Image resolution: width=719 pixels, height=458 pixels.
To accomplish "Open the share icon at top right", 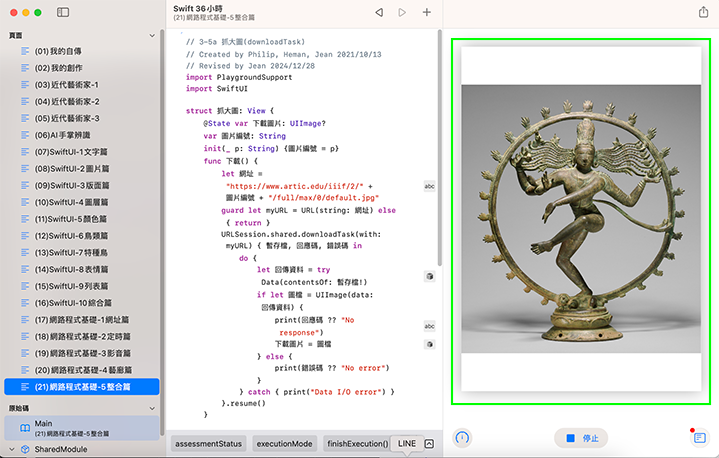I will click(x=702, y=12).
